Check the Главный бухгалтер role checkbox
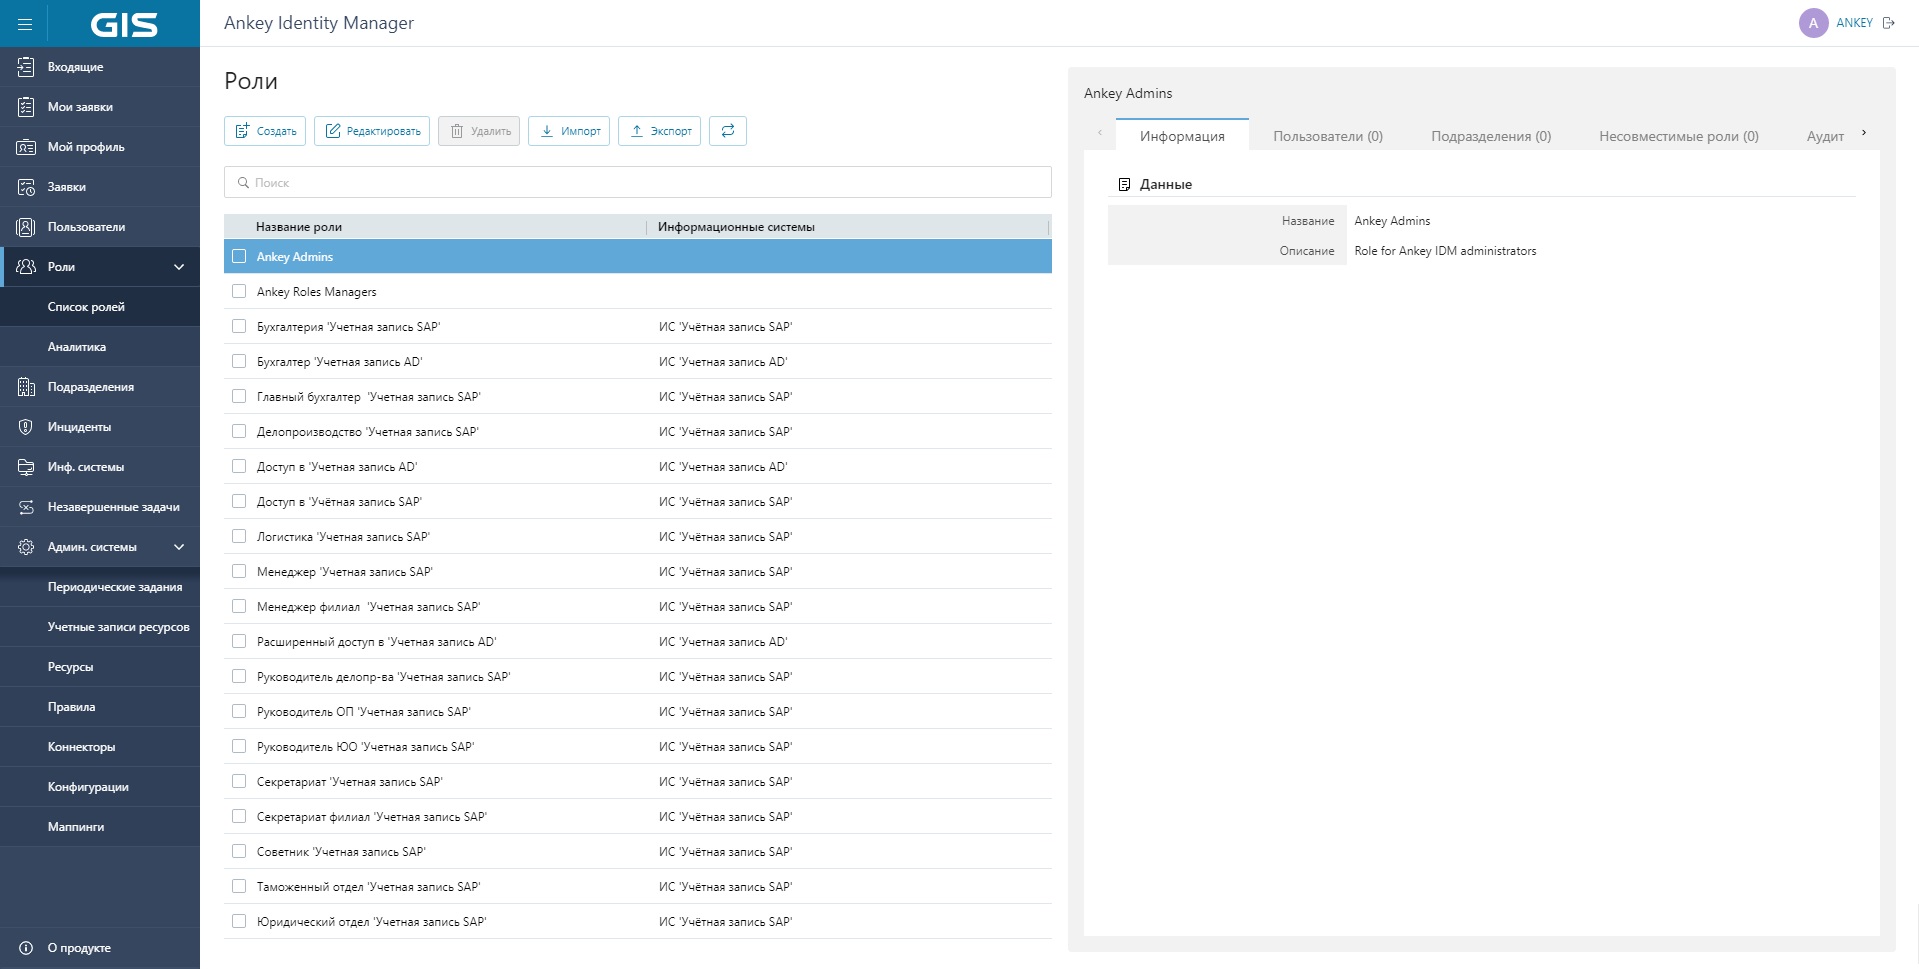The image size is (1919, 969). 239,396
